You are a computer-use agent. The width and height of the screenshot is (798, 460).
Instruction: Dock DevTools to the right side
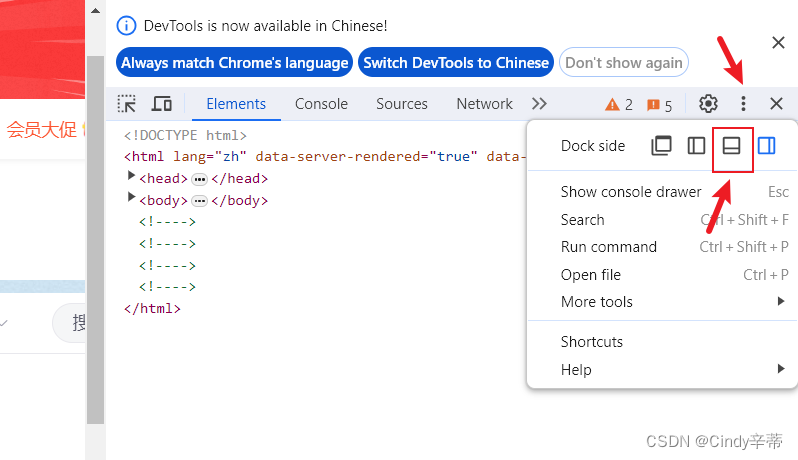(x=766, y=146)
